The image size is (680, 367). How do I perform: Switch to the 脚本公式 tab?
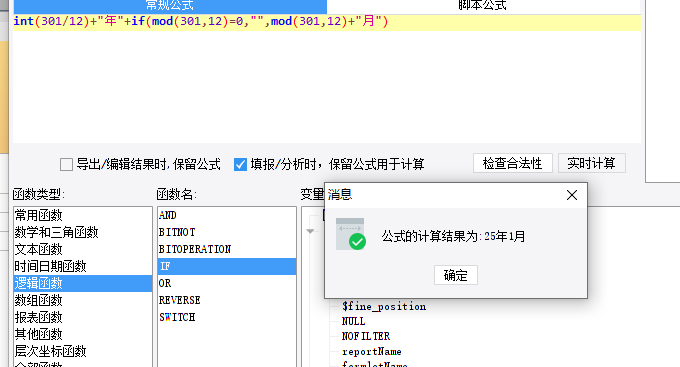[482, 6]
